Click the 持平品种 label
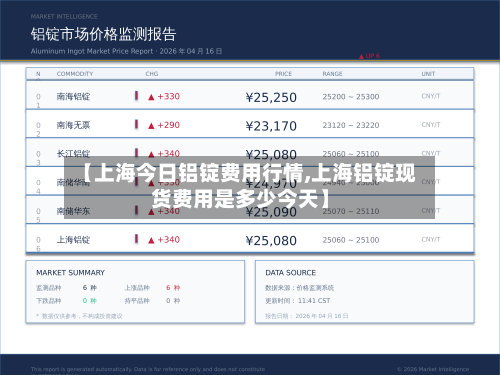 pos(137,301)
